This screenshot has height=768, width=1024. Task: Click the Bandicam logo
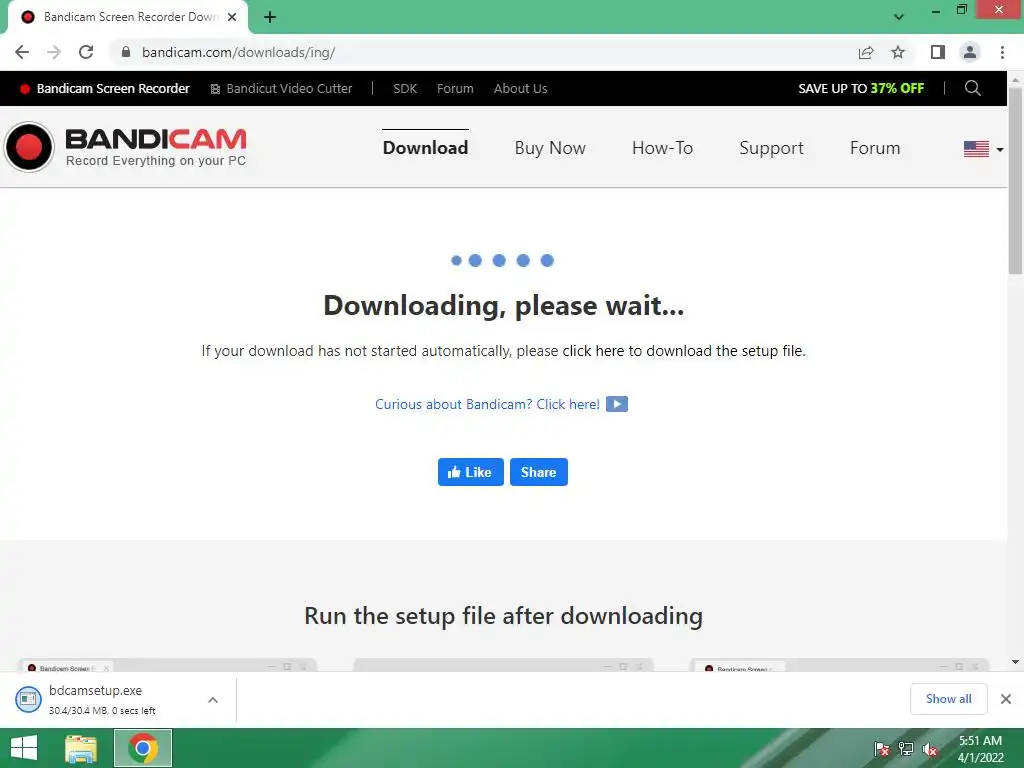[126, 148]
